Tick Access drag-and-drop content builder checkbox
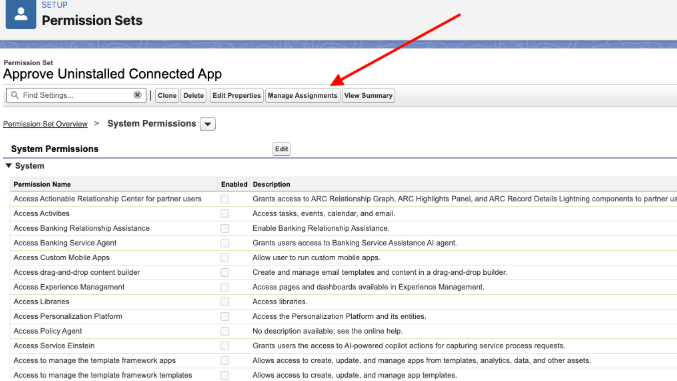Image resolution: width=677 pixels, height=381 pixels. pos(225,272)
